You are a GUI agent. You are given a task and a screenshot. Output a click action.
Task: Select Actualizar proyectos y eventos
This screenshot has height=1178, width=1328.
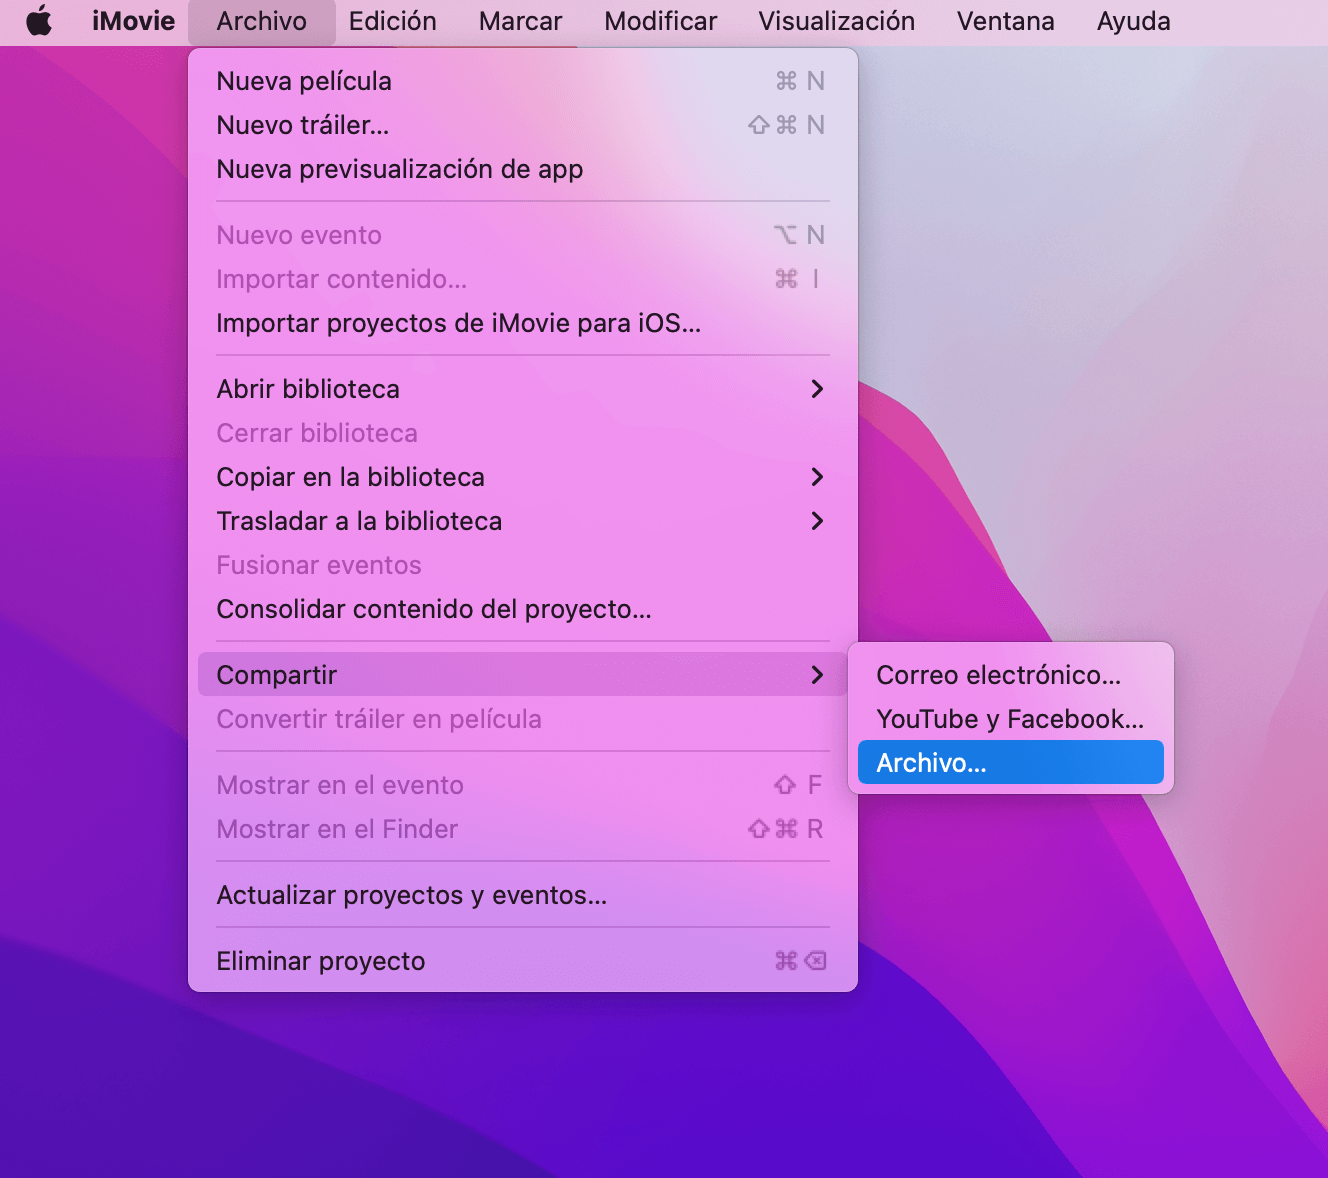pyautogui.click(x=410, y=895)
